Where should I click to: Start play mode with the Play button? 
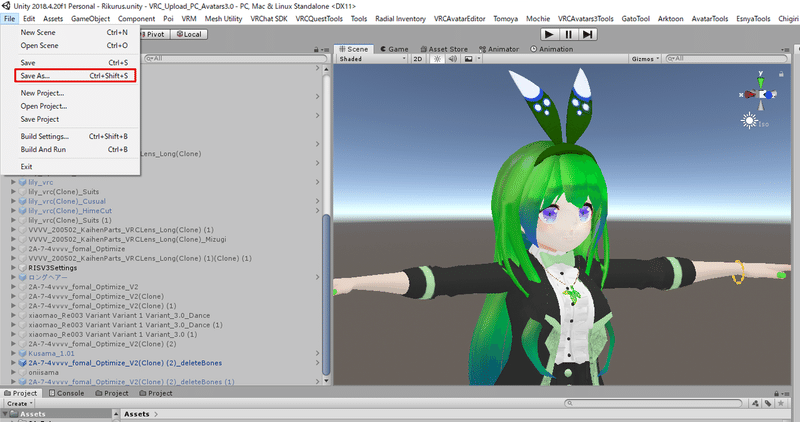click(549, 34)
